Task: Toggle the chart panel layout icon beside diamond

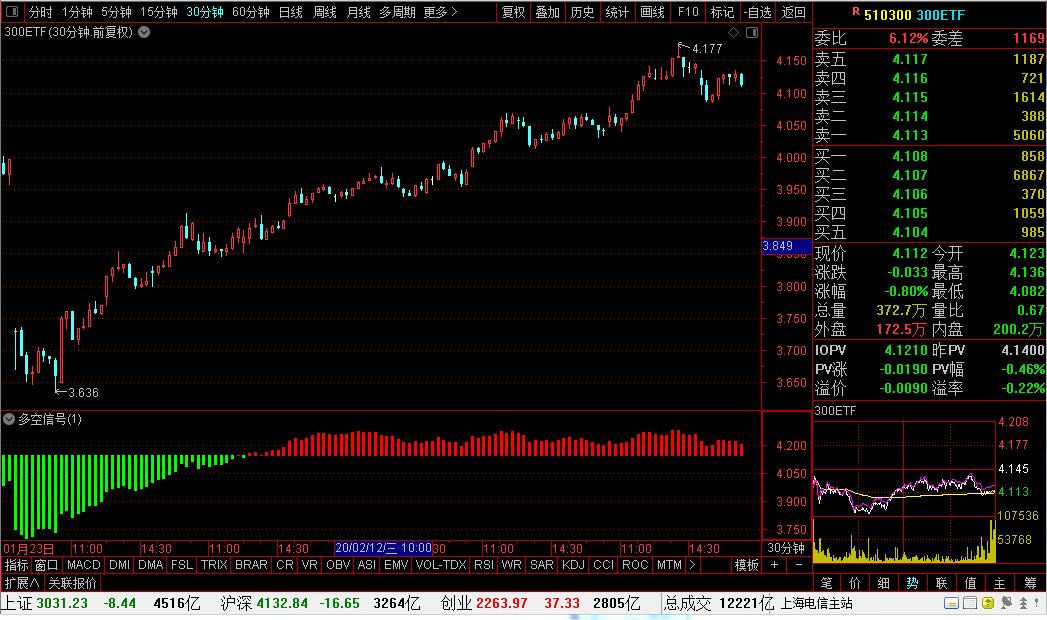Action: click(752, 32)
